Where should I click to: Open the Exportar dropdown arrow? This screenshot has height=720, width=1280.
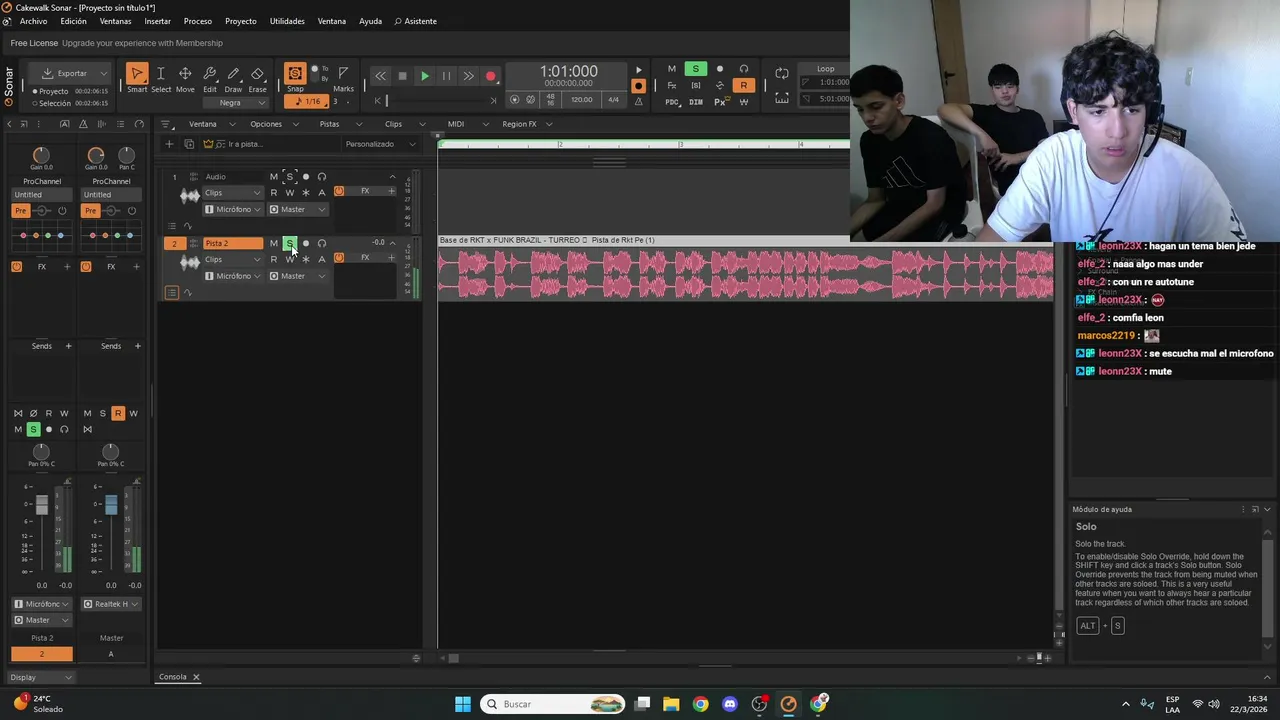[103, 73]
